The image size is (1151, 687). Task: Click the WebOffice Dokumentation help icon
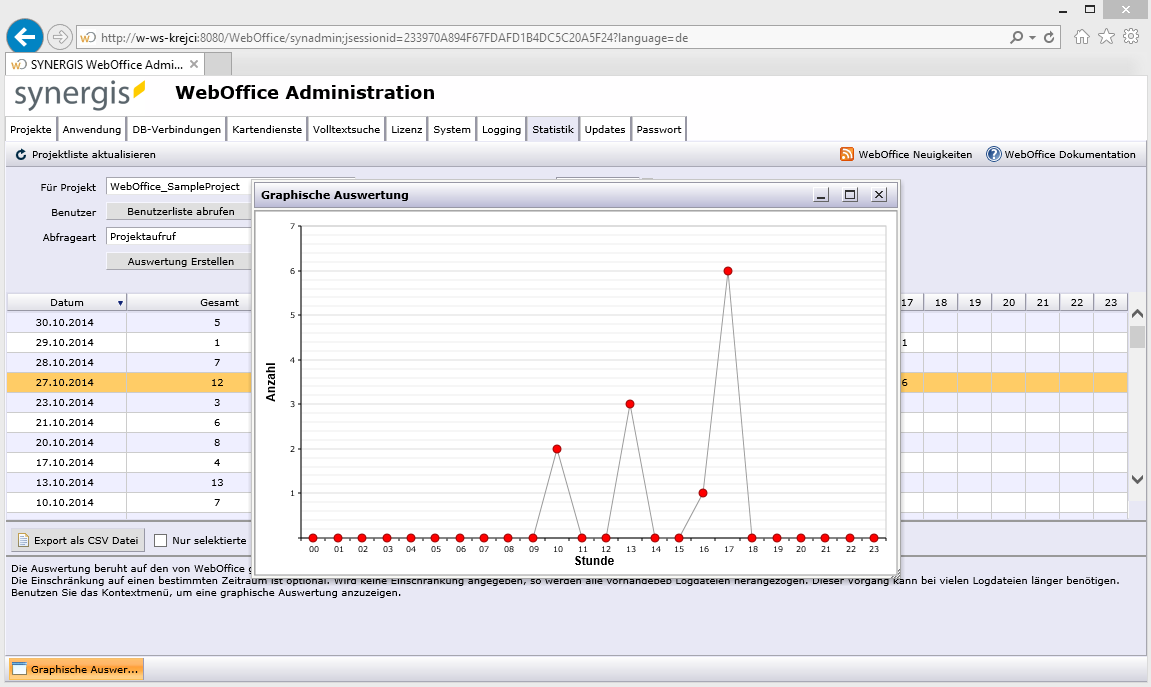point(993,155)
